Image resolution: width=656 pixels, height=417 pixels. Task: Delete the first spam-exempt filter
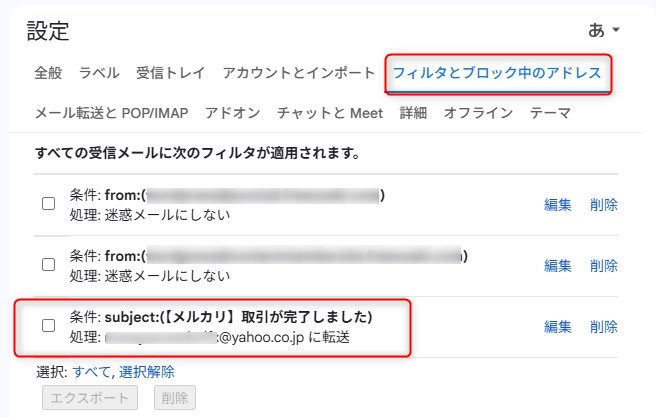pyautogui.click(x=604, y=205)
